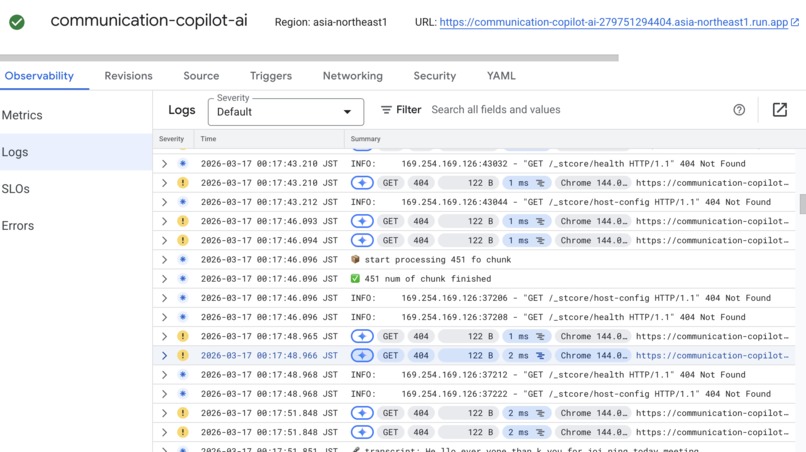Click latency trace icon on 00:17:48.966 row

click(x=540, y=355)
